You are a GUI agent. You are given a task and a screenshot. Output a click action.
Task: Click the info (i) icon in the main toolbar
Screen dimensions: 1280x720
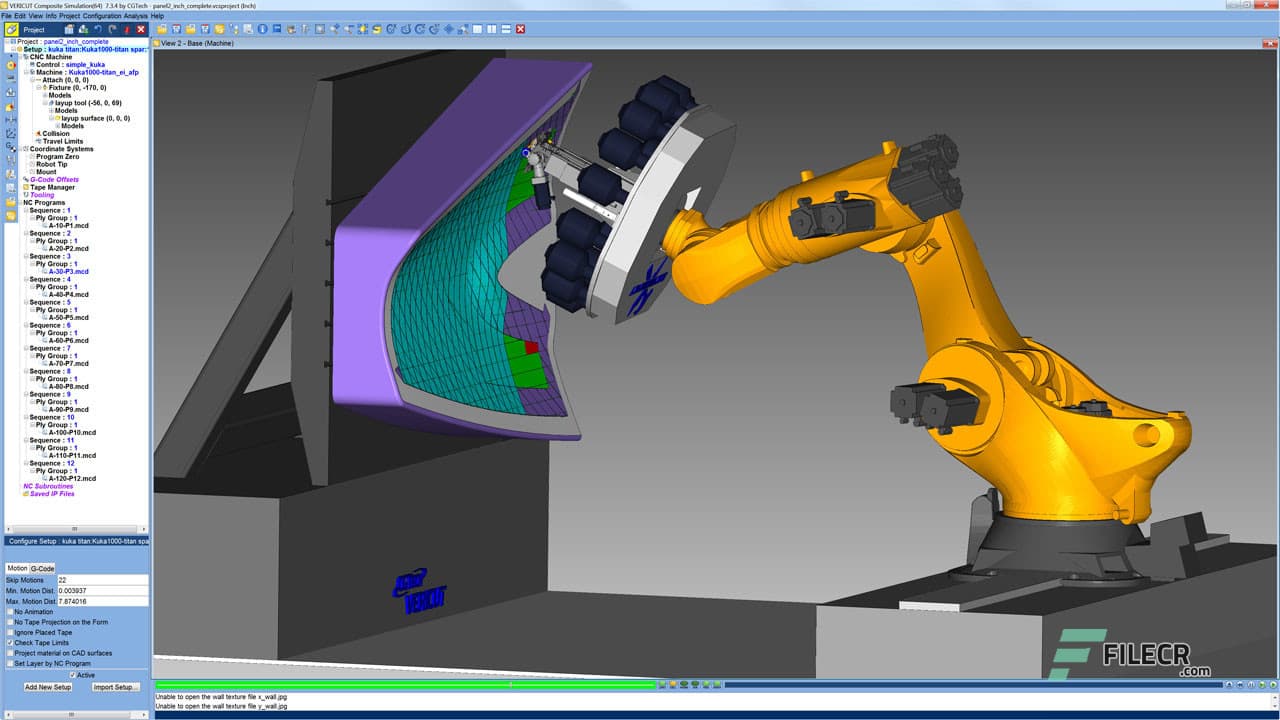click(x=264, y=31)
